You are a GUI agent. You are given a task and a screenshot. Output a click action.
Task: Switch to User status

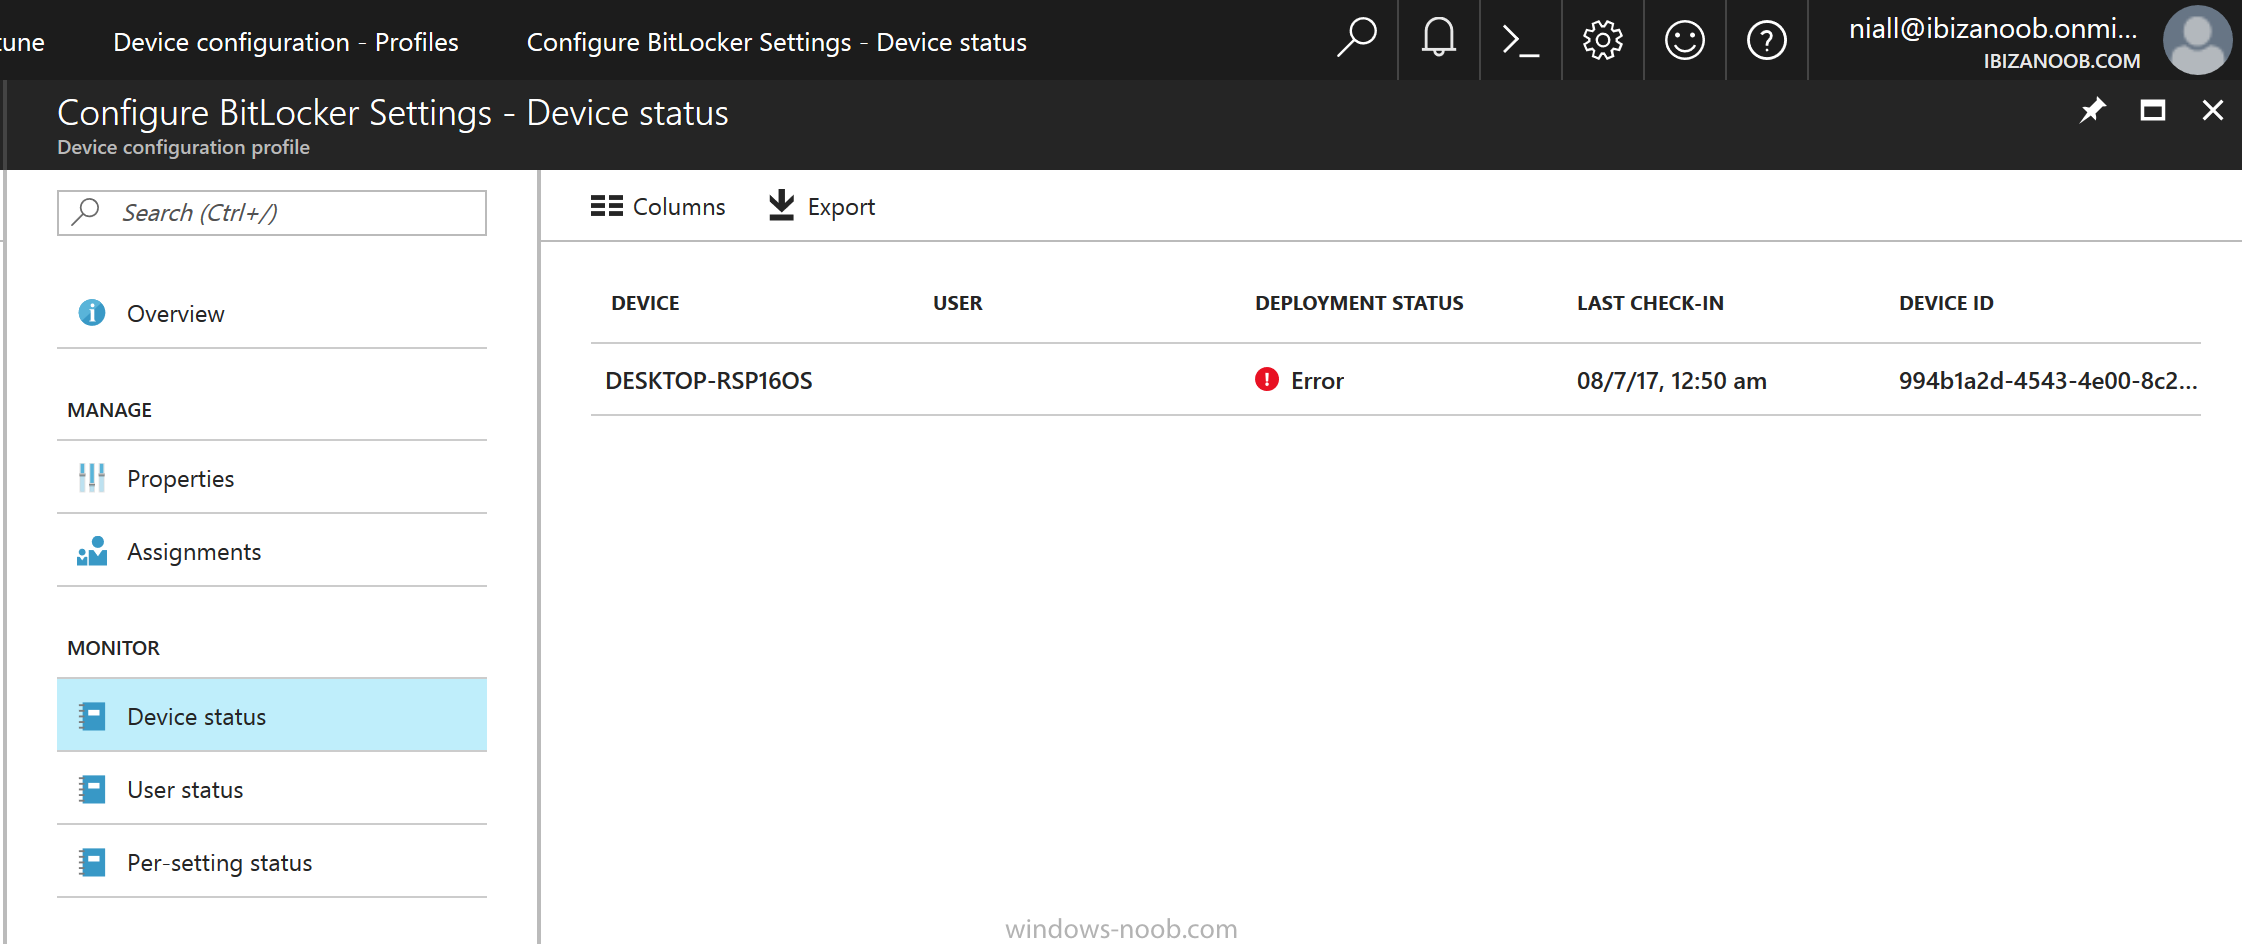click(272, 789)
